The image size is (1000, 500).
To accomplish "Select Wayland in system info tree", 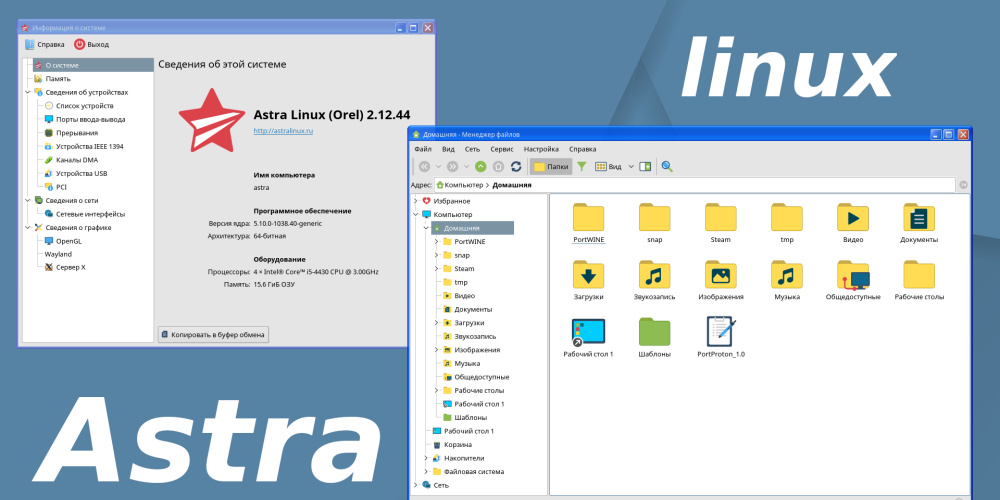I will tap(58, 254).
